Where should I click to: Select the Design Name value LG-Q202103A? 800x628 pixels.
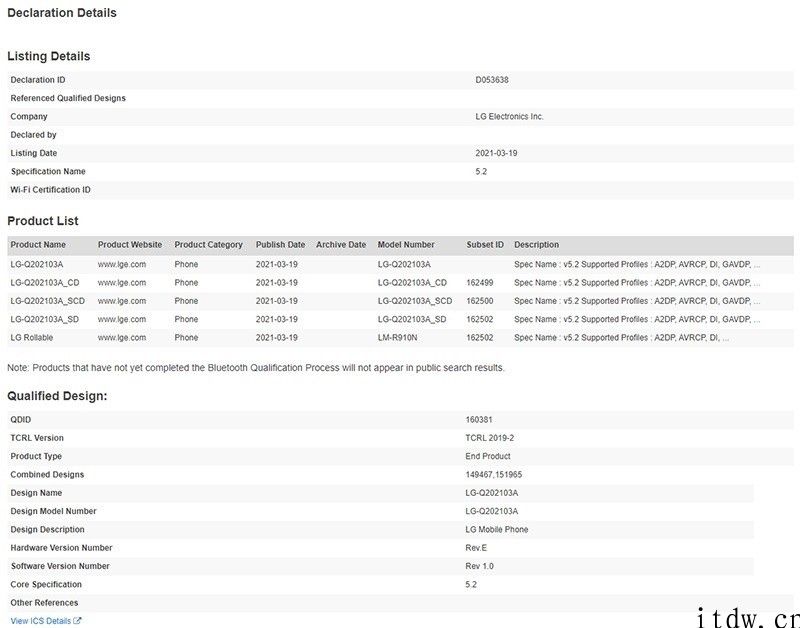(x=491, y=493)
